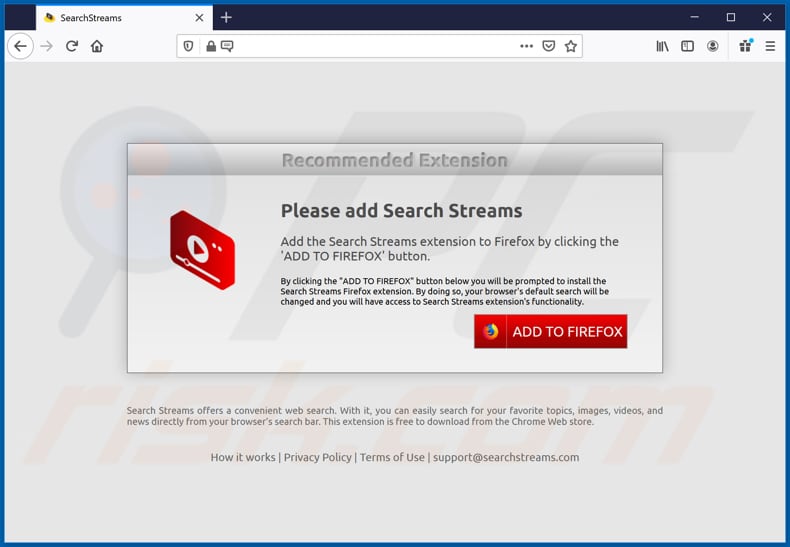Open How it works link
790x547 pixels.
click(x=243, y=457)
